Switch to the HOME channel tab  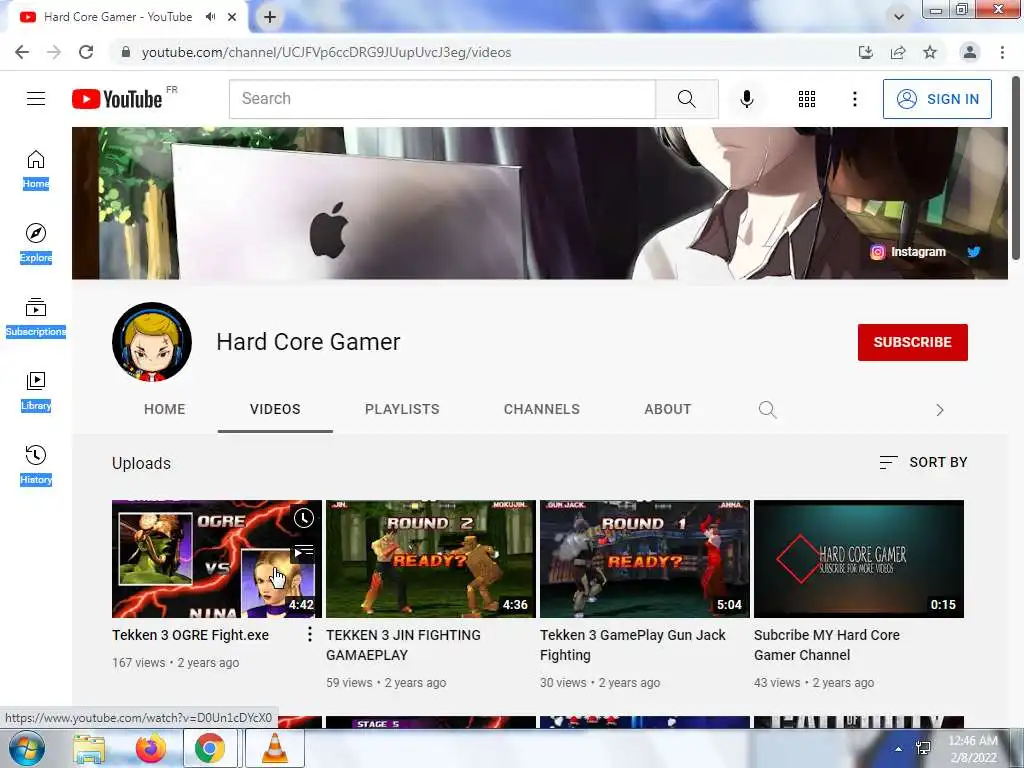coord(165,409)
